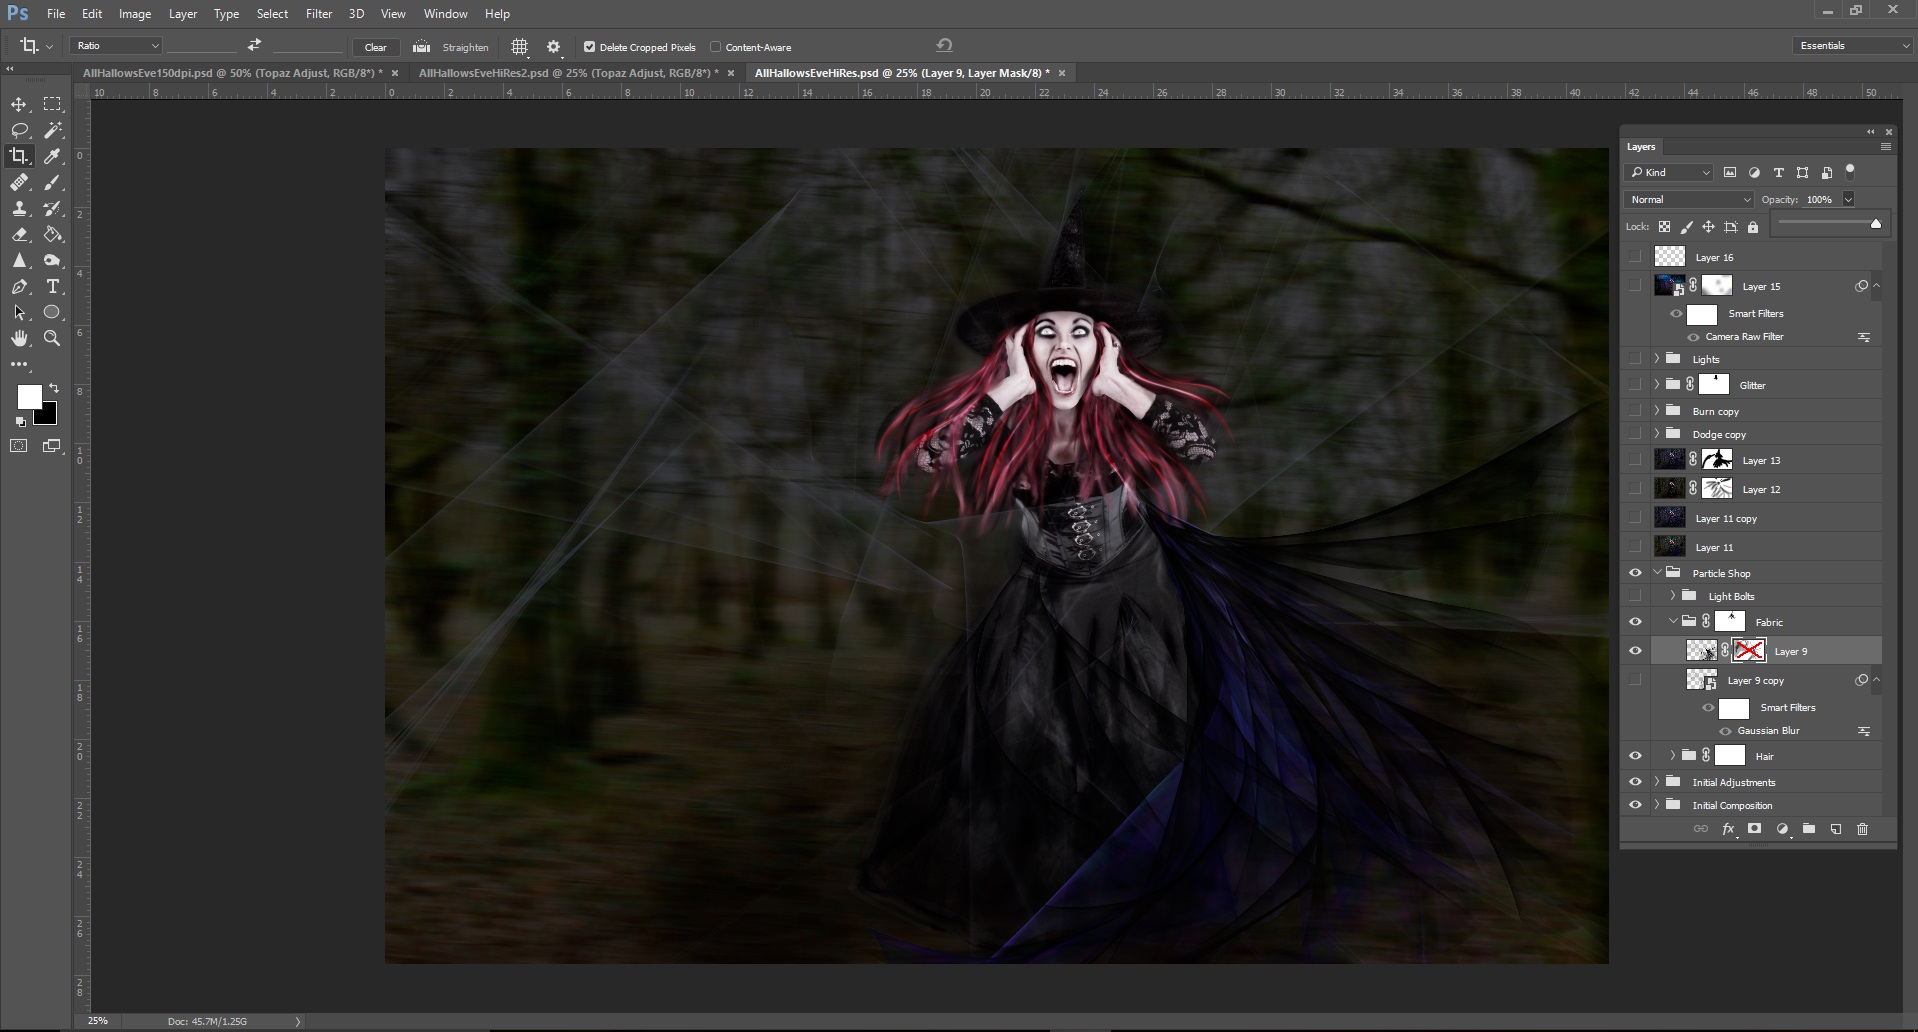Screen dimensions: 1918x1032
Task: Click the Straighten button
Action: point(452,47)
